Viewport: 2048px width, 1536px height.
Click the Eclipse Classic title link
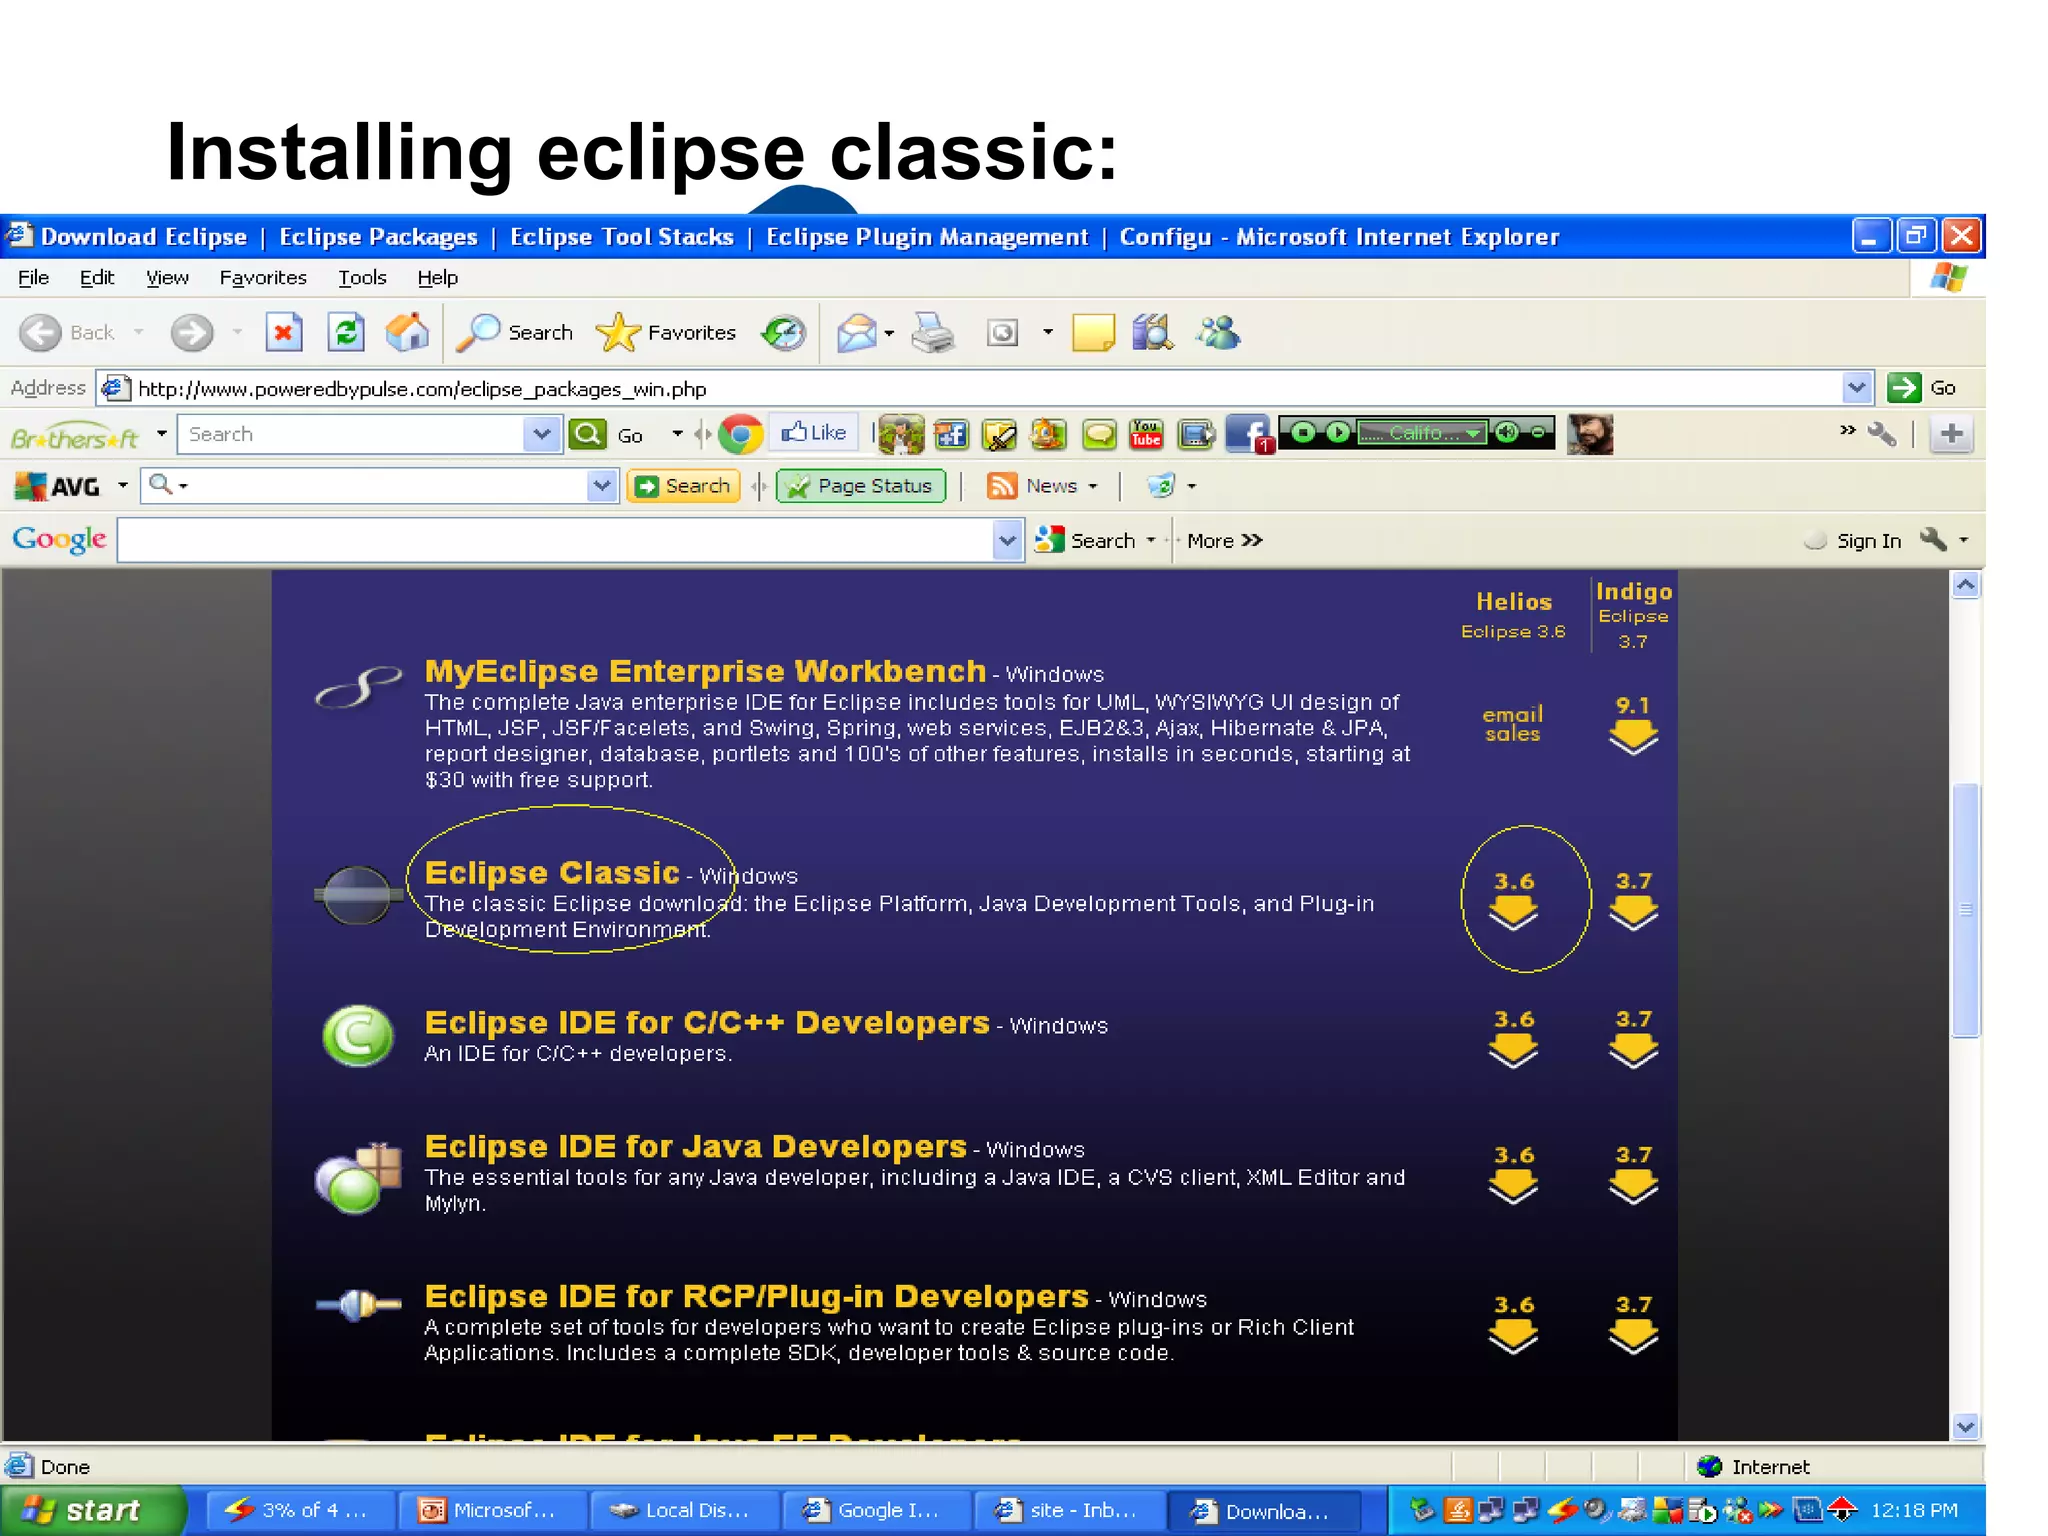[x=552, y=873]
